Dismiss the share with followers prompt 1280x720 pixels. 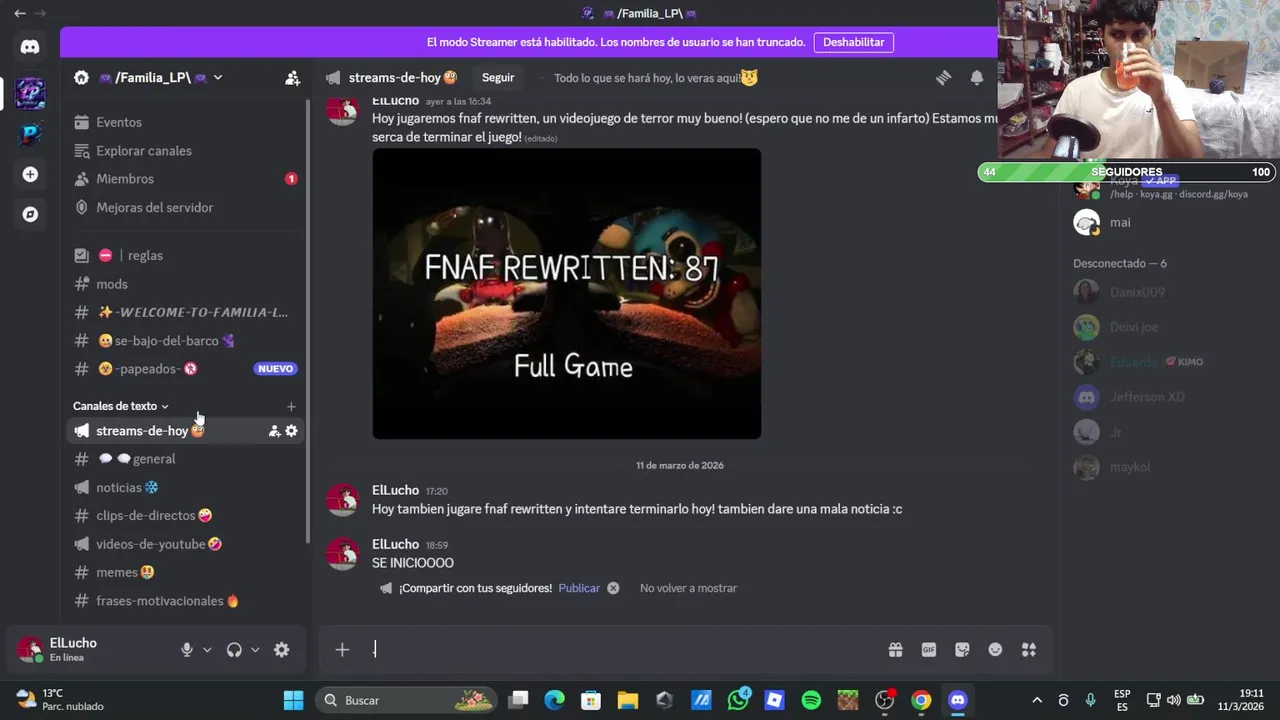click(613, 588)
